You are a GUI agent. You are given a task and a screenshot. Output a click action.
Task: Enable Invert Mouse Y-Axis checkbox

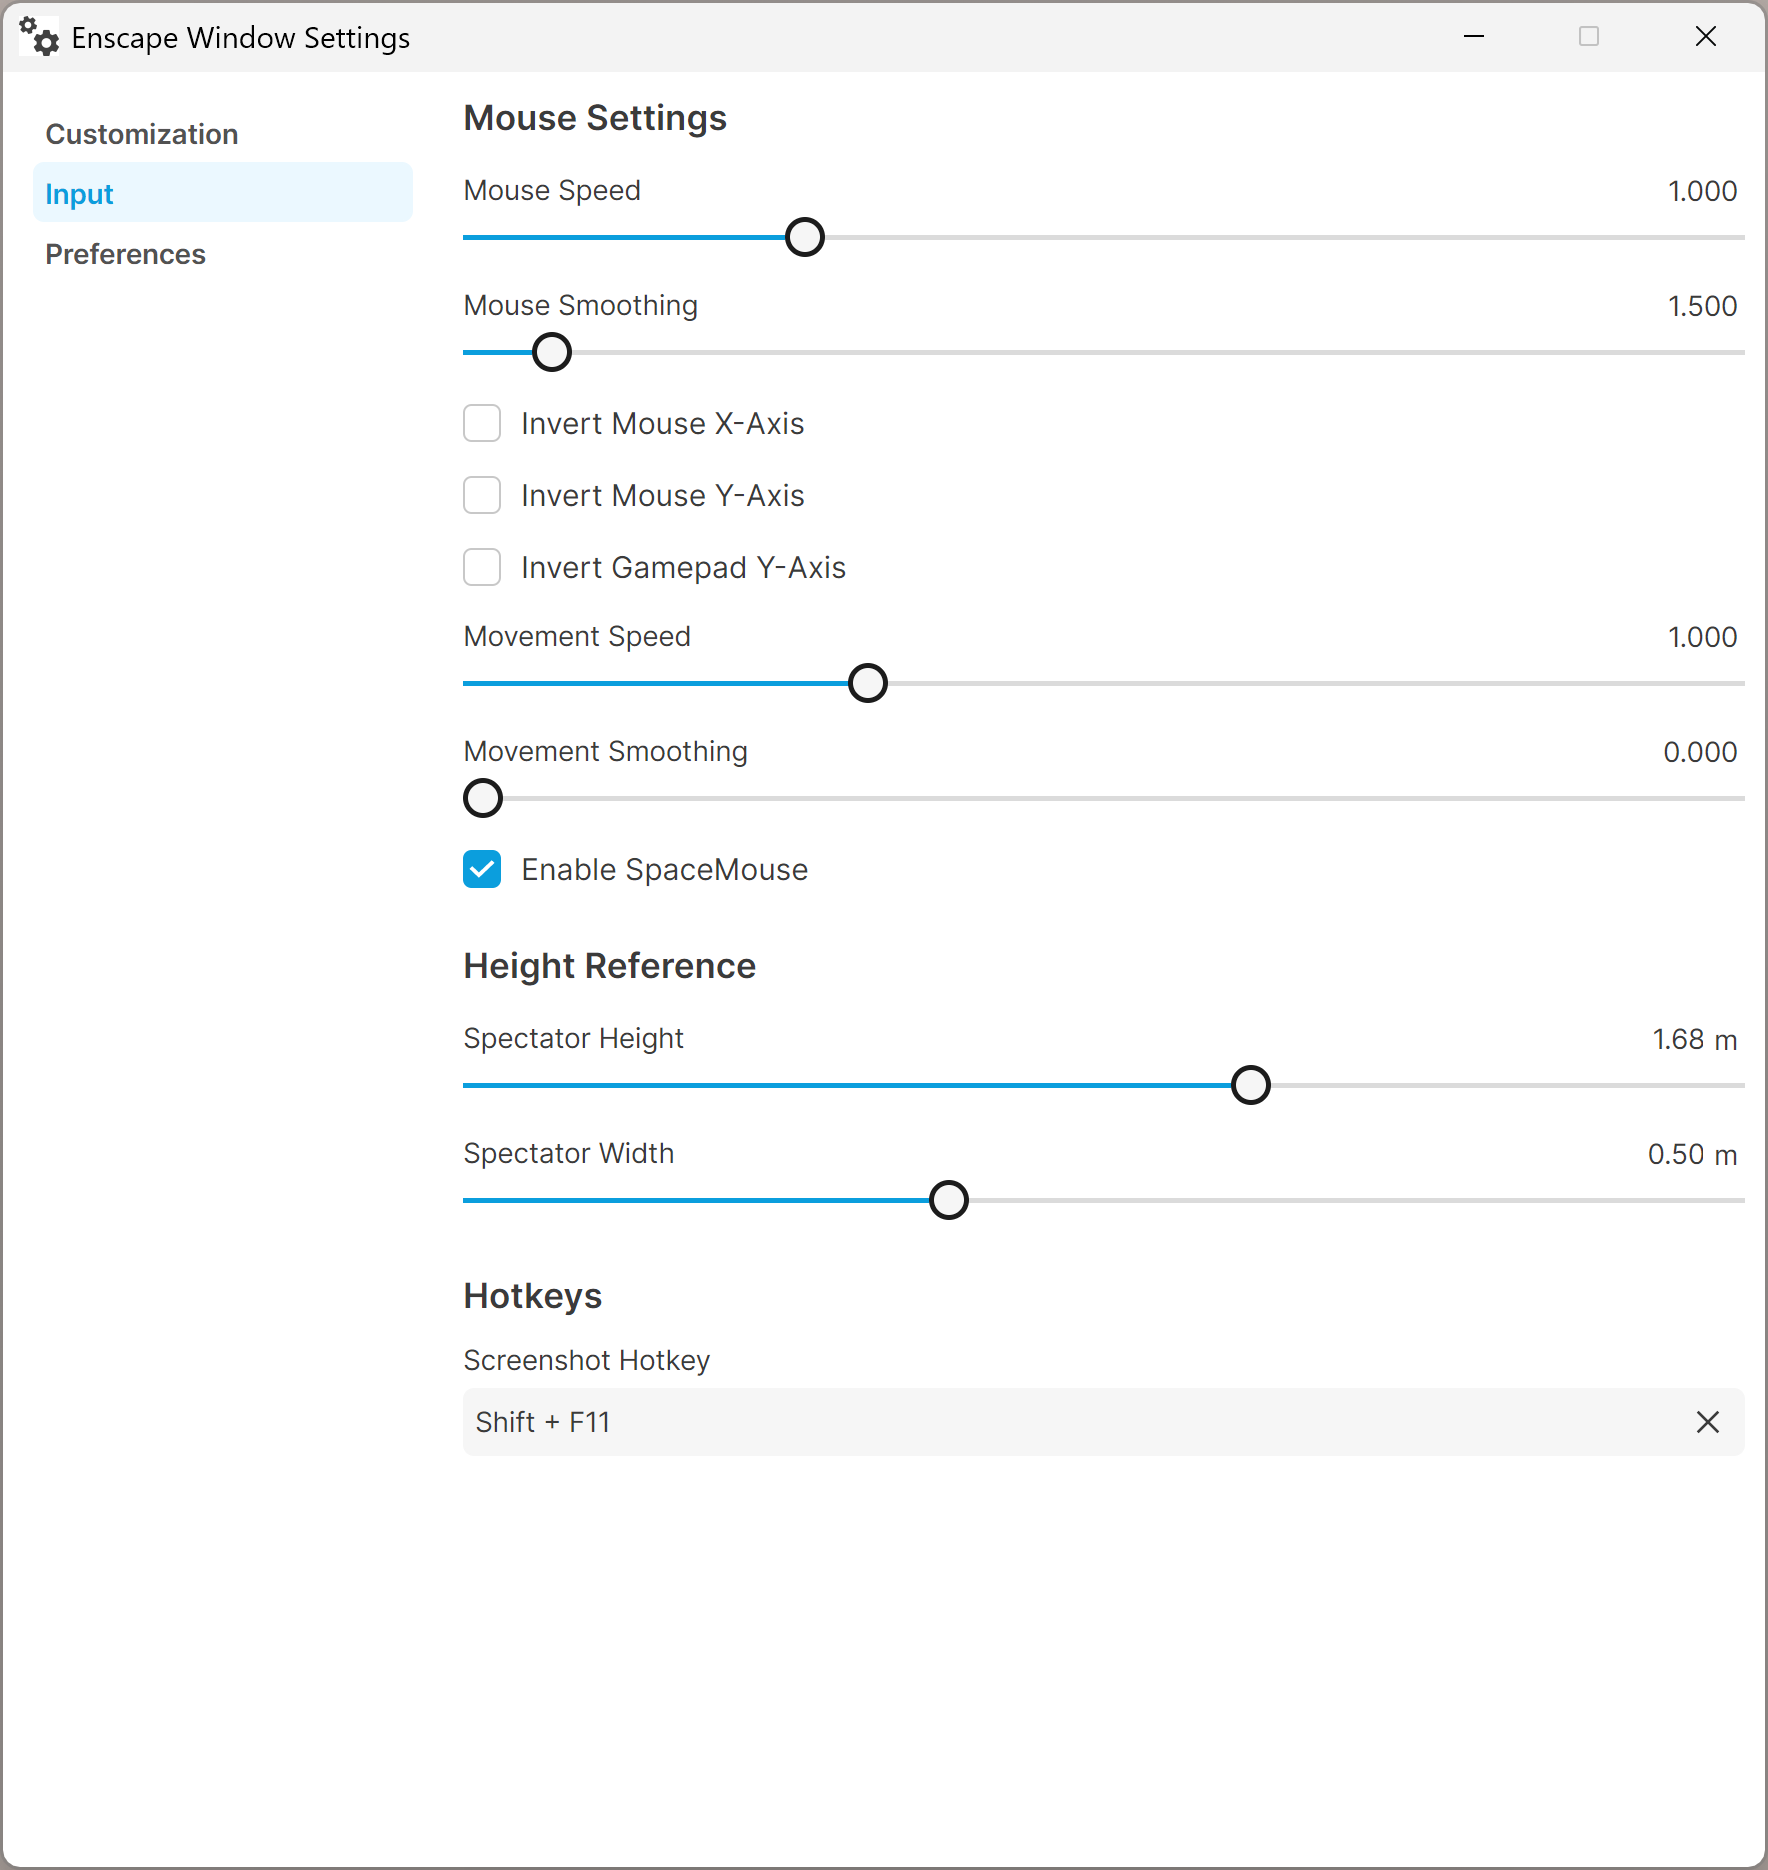click(482, 496)
